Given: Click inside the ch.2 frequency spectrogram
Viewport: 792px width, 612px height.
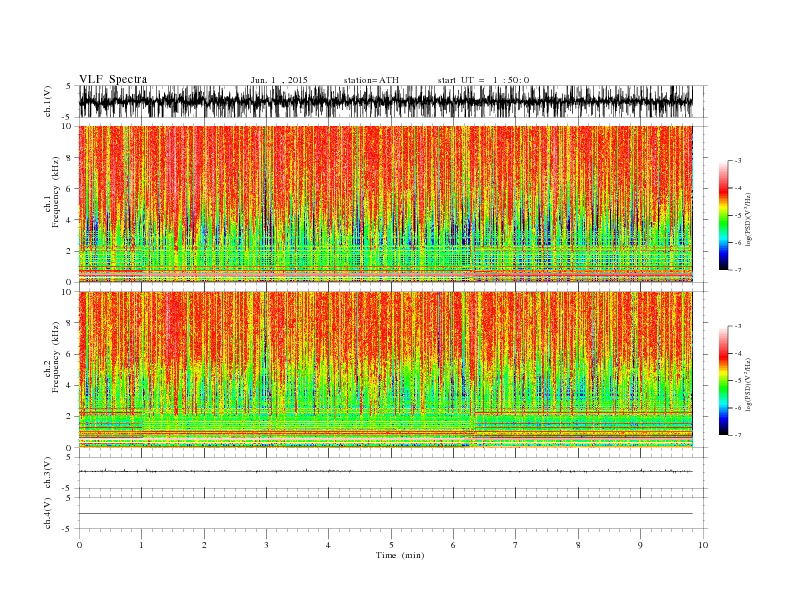Looking at the screenshot, I should pos(385,370).
